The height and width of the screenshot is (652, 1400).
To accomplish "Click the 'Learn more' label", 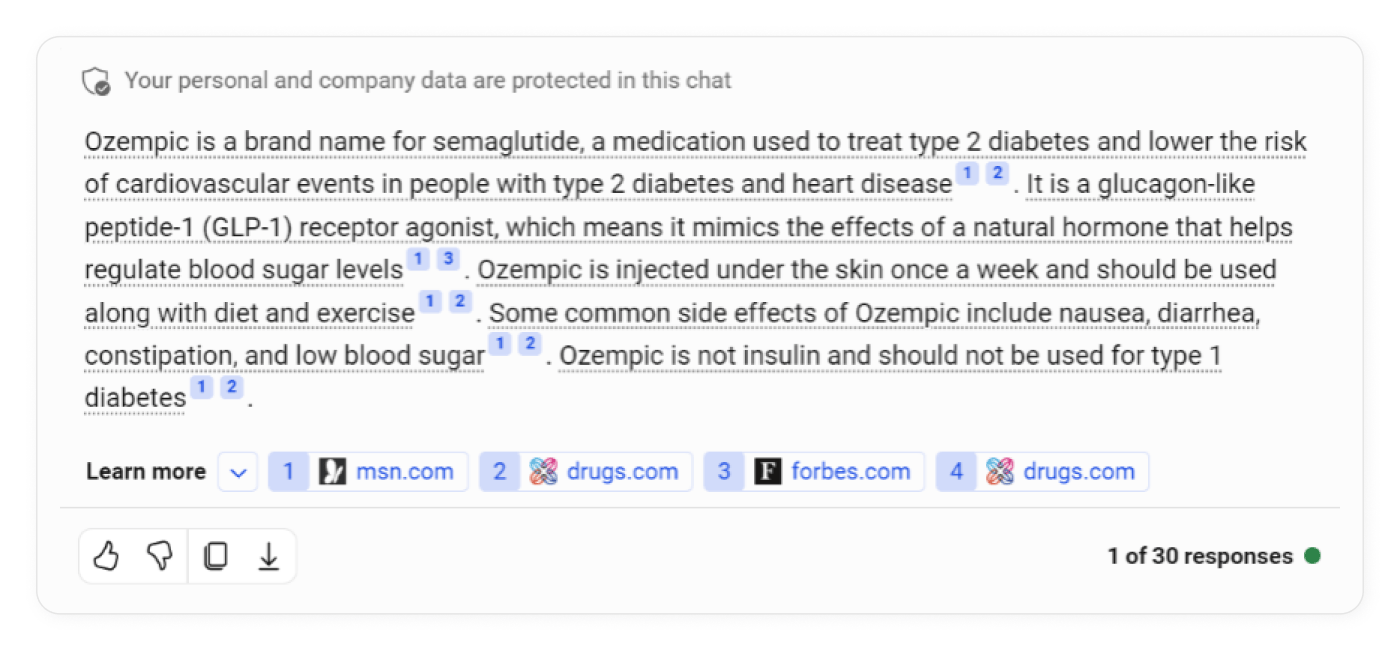I will (146, 472).
